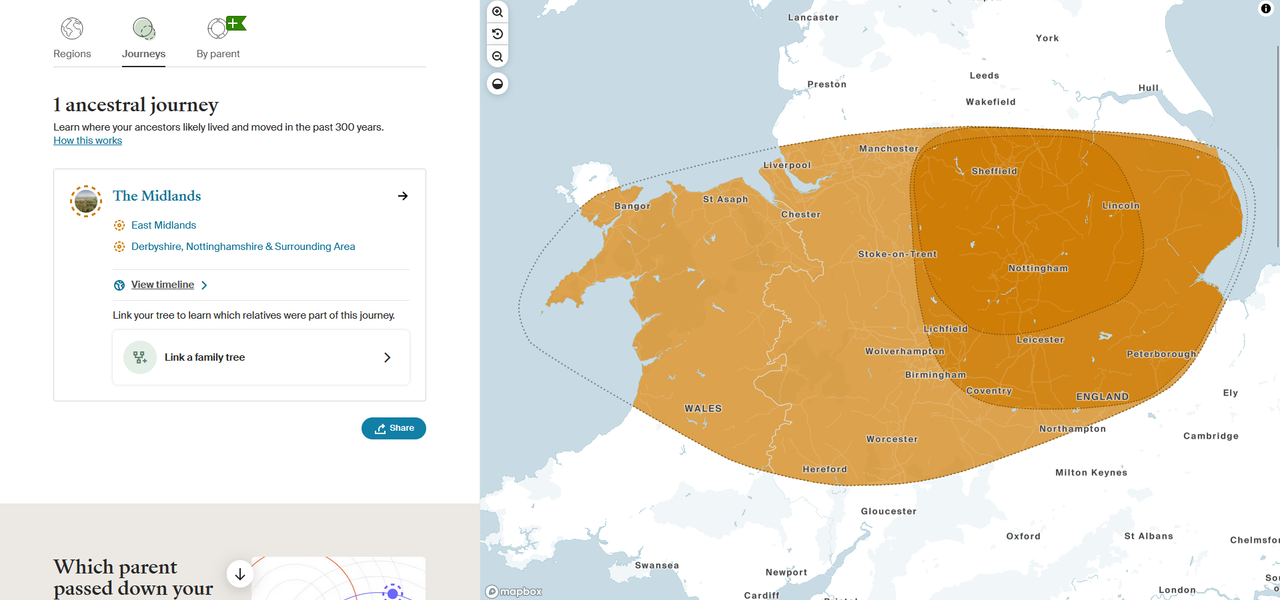Screen dimensions: 1280x600
Task: Click the family tree icon
Action: tap(140, 357)
